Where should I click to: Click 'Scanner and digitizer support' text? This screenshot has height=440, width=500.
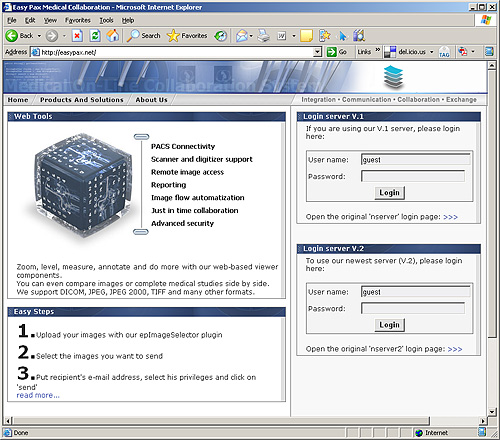202,159
